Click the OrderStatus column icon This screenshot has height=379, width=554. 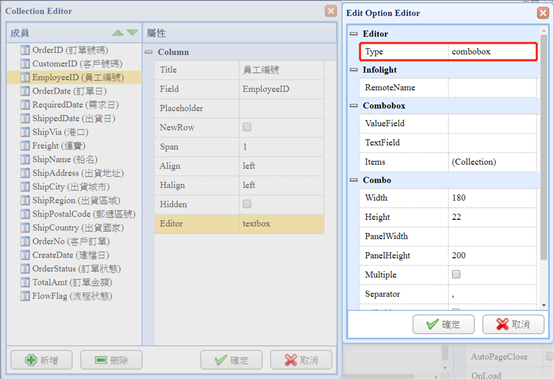tap(25, 269)
